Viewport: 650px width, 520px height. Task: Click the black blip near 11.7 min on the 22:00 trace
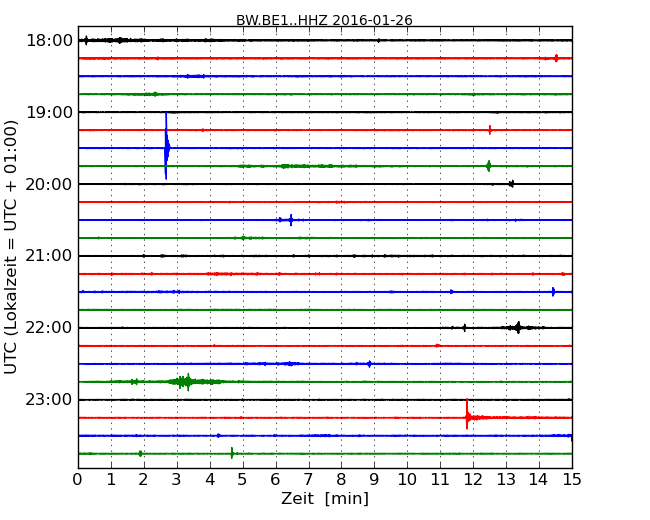point(464,328)
